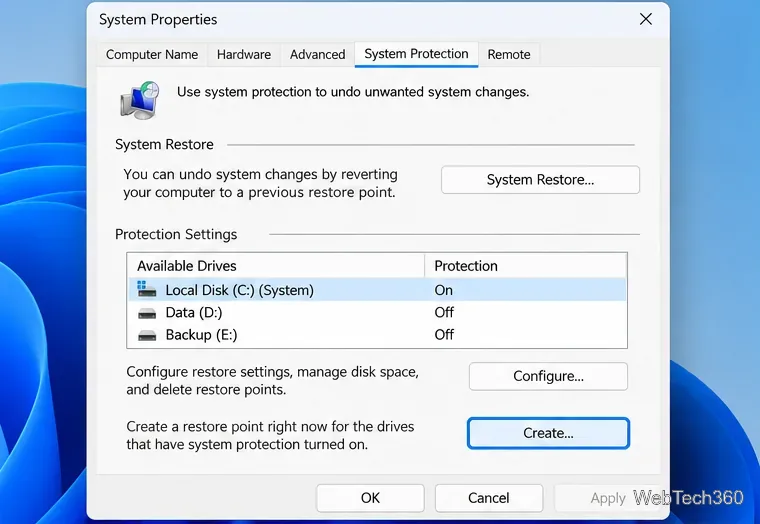This screenshot has width=760, height=524.
Task: Click the Protection column header
Action: coord(525,266)
